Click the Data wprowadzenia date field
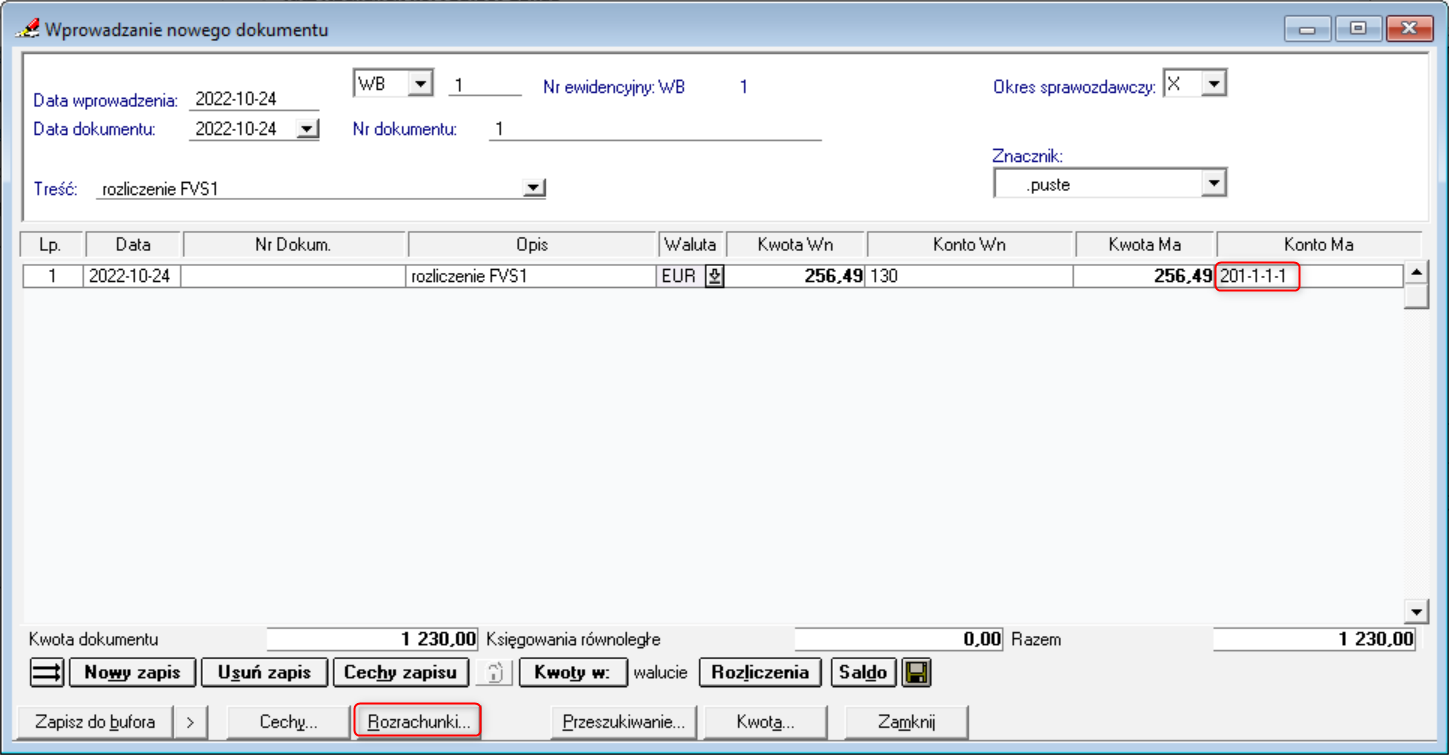The image size is (1449, 755). click(x=254, y=99)
